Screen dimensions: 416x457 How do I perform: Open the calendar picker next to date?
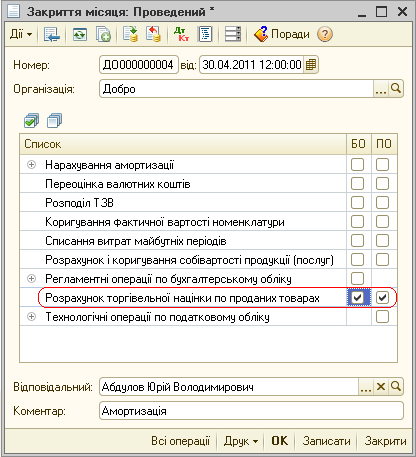point(311,65)
